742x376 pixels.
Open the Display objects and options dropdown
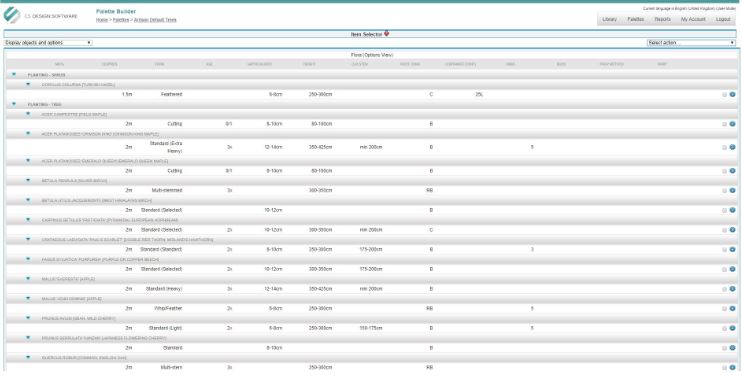48,43
